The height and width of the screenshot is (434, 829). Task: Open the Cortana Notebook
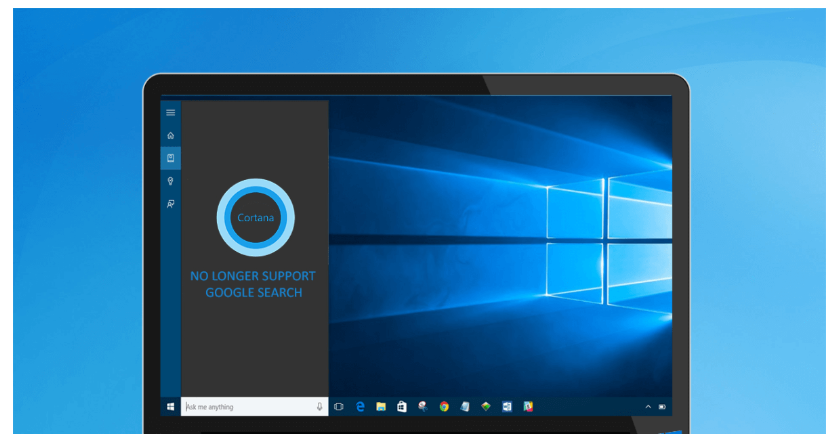170,158
